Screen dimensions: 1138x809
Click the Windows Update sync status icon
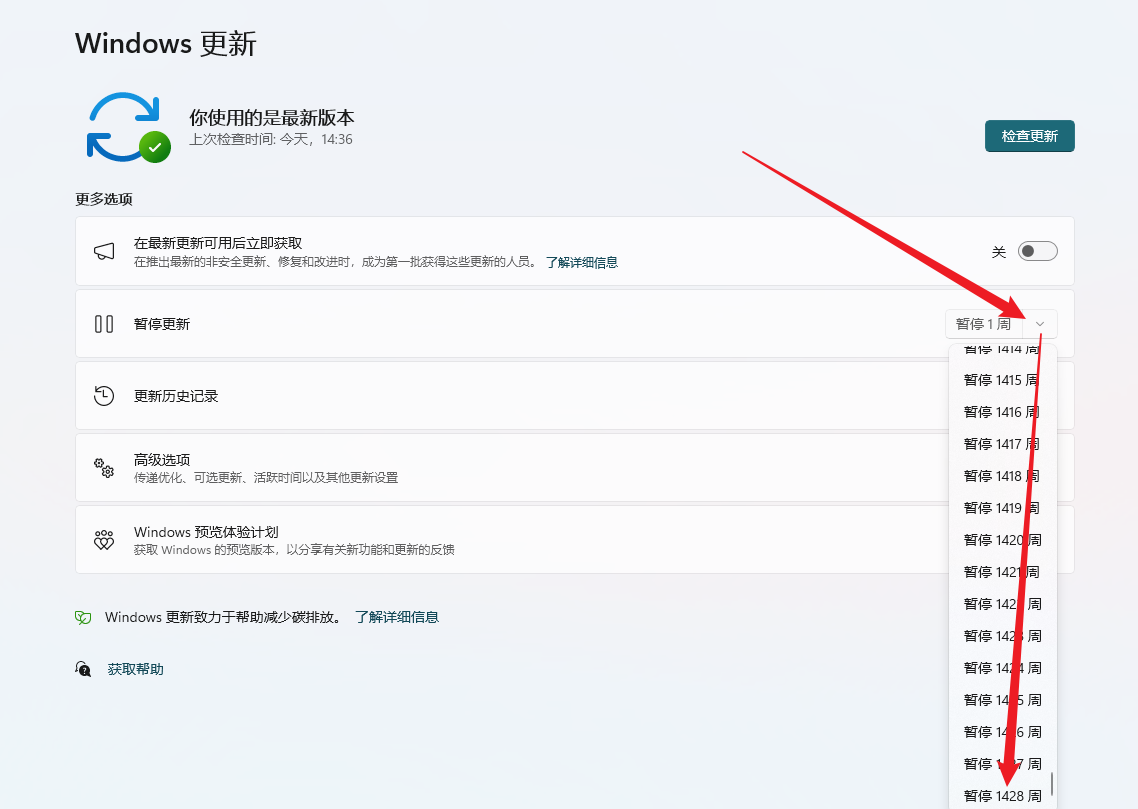[x=128, y=127]
